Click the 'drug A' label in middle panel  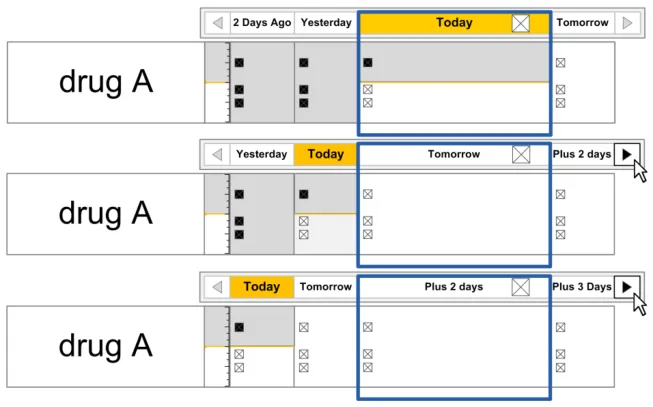point(106,213)
